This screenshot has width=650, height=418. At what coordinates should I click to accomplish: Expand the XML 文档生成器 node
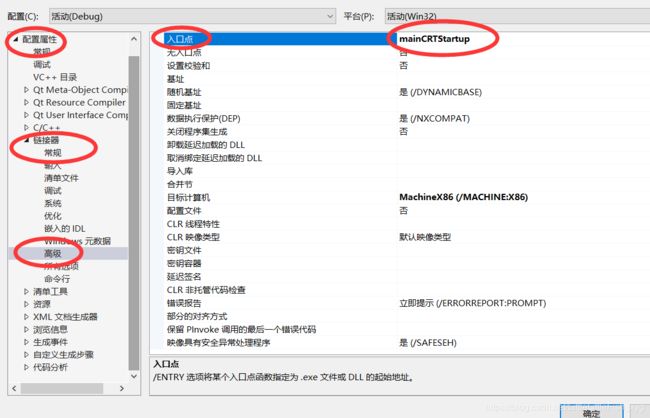(x=27, y=317)
